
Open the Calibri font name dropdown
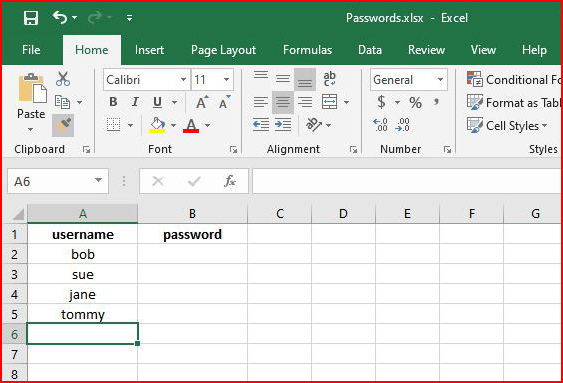pos(183,79)
